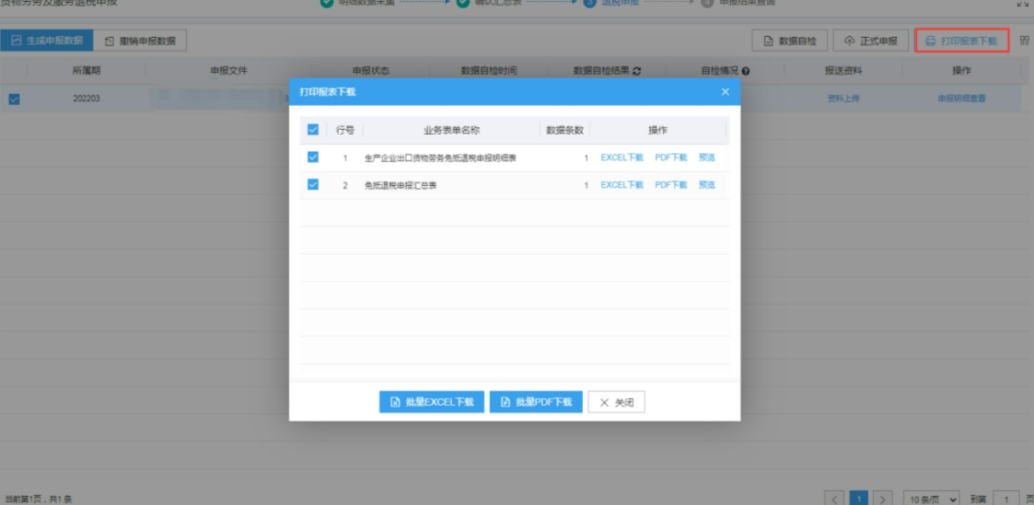The image size is (1034, 505).
Task: Download EXCEL for row 1 明细表
Action: click(622, 158)
